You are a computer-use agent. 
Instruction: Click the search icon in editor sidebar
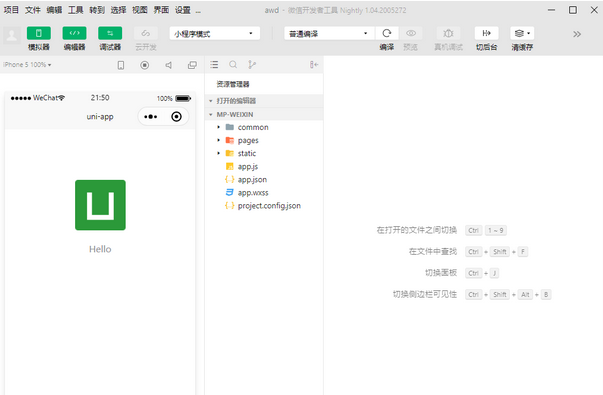233,65
